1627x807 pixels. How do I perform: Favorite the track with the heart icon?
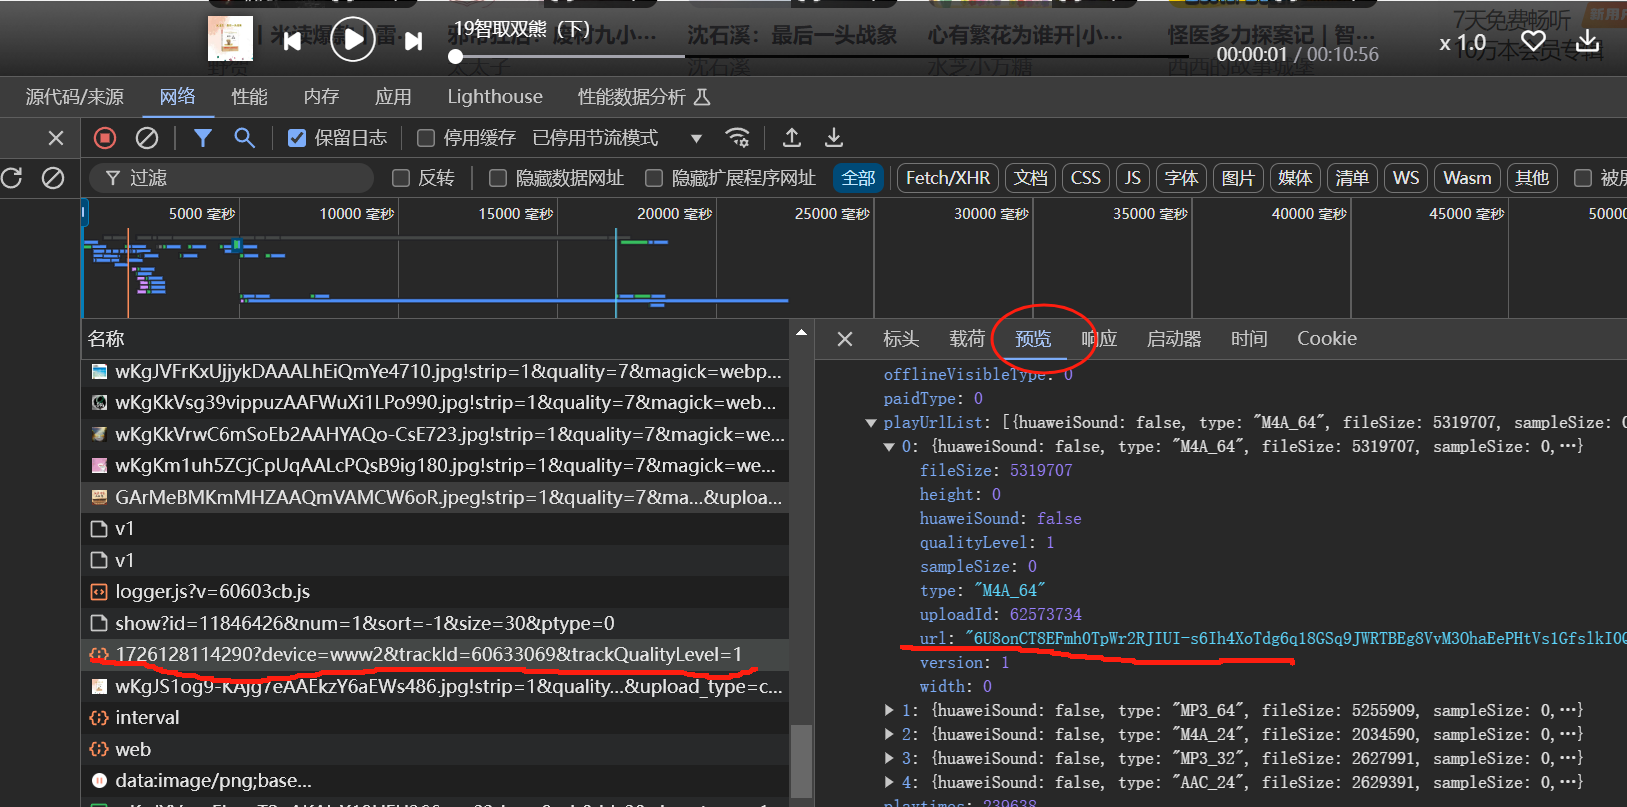[1533, 42]
